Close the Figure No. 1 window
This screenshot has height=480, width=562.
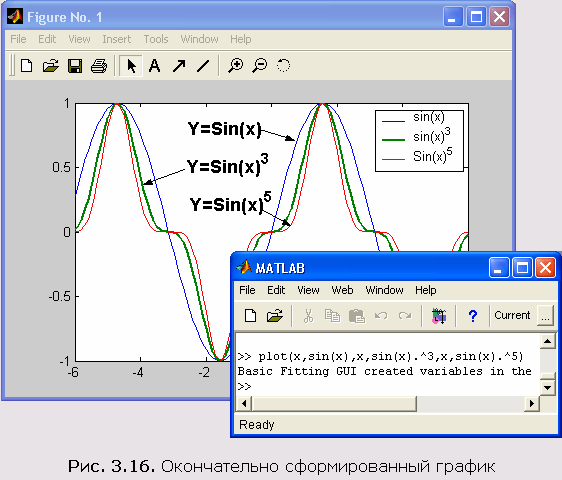pyautogui.click(x=499, y=16)
